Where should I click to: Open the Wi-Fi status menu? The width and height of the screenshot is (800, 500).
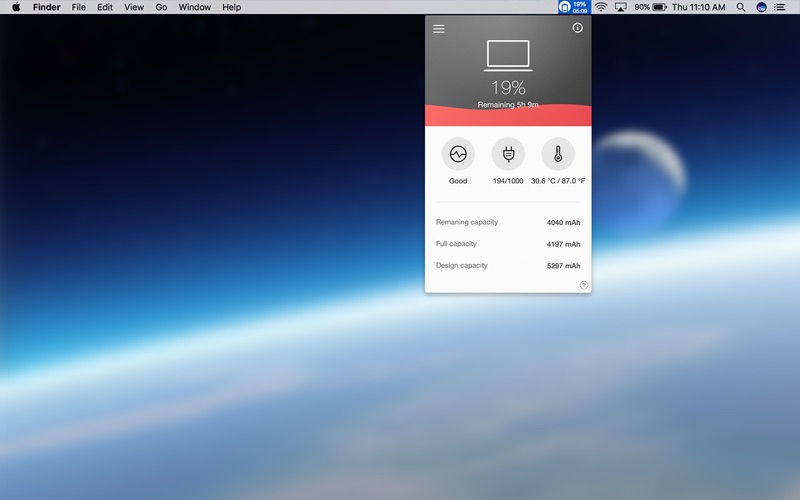[601, 7]
